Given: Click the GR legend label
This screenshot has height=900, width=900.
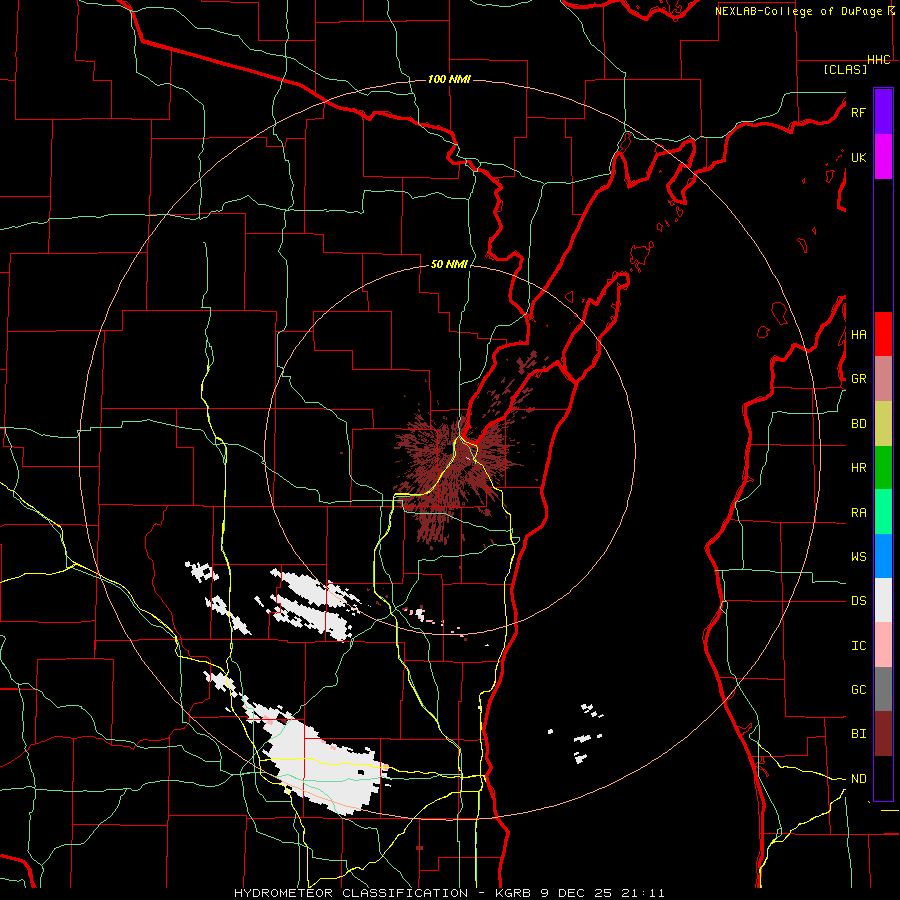Looking at the screenshot, I should pyautogui.click(x=859, y=379).
